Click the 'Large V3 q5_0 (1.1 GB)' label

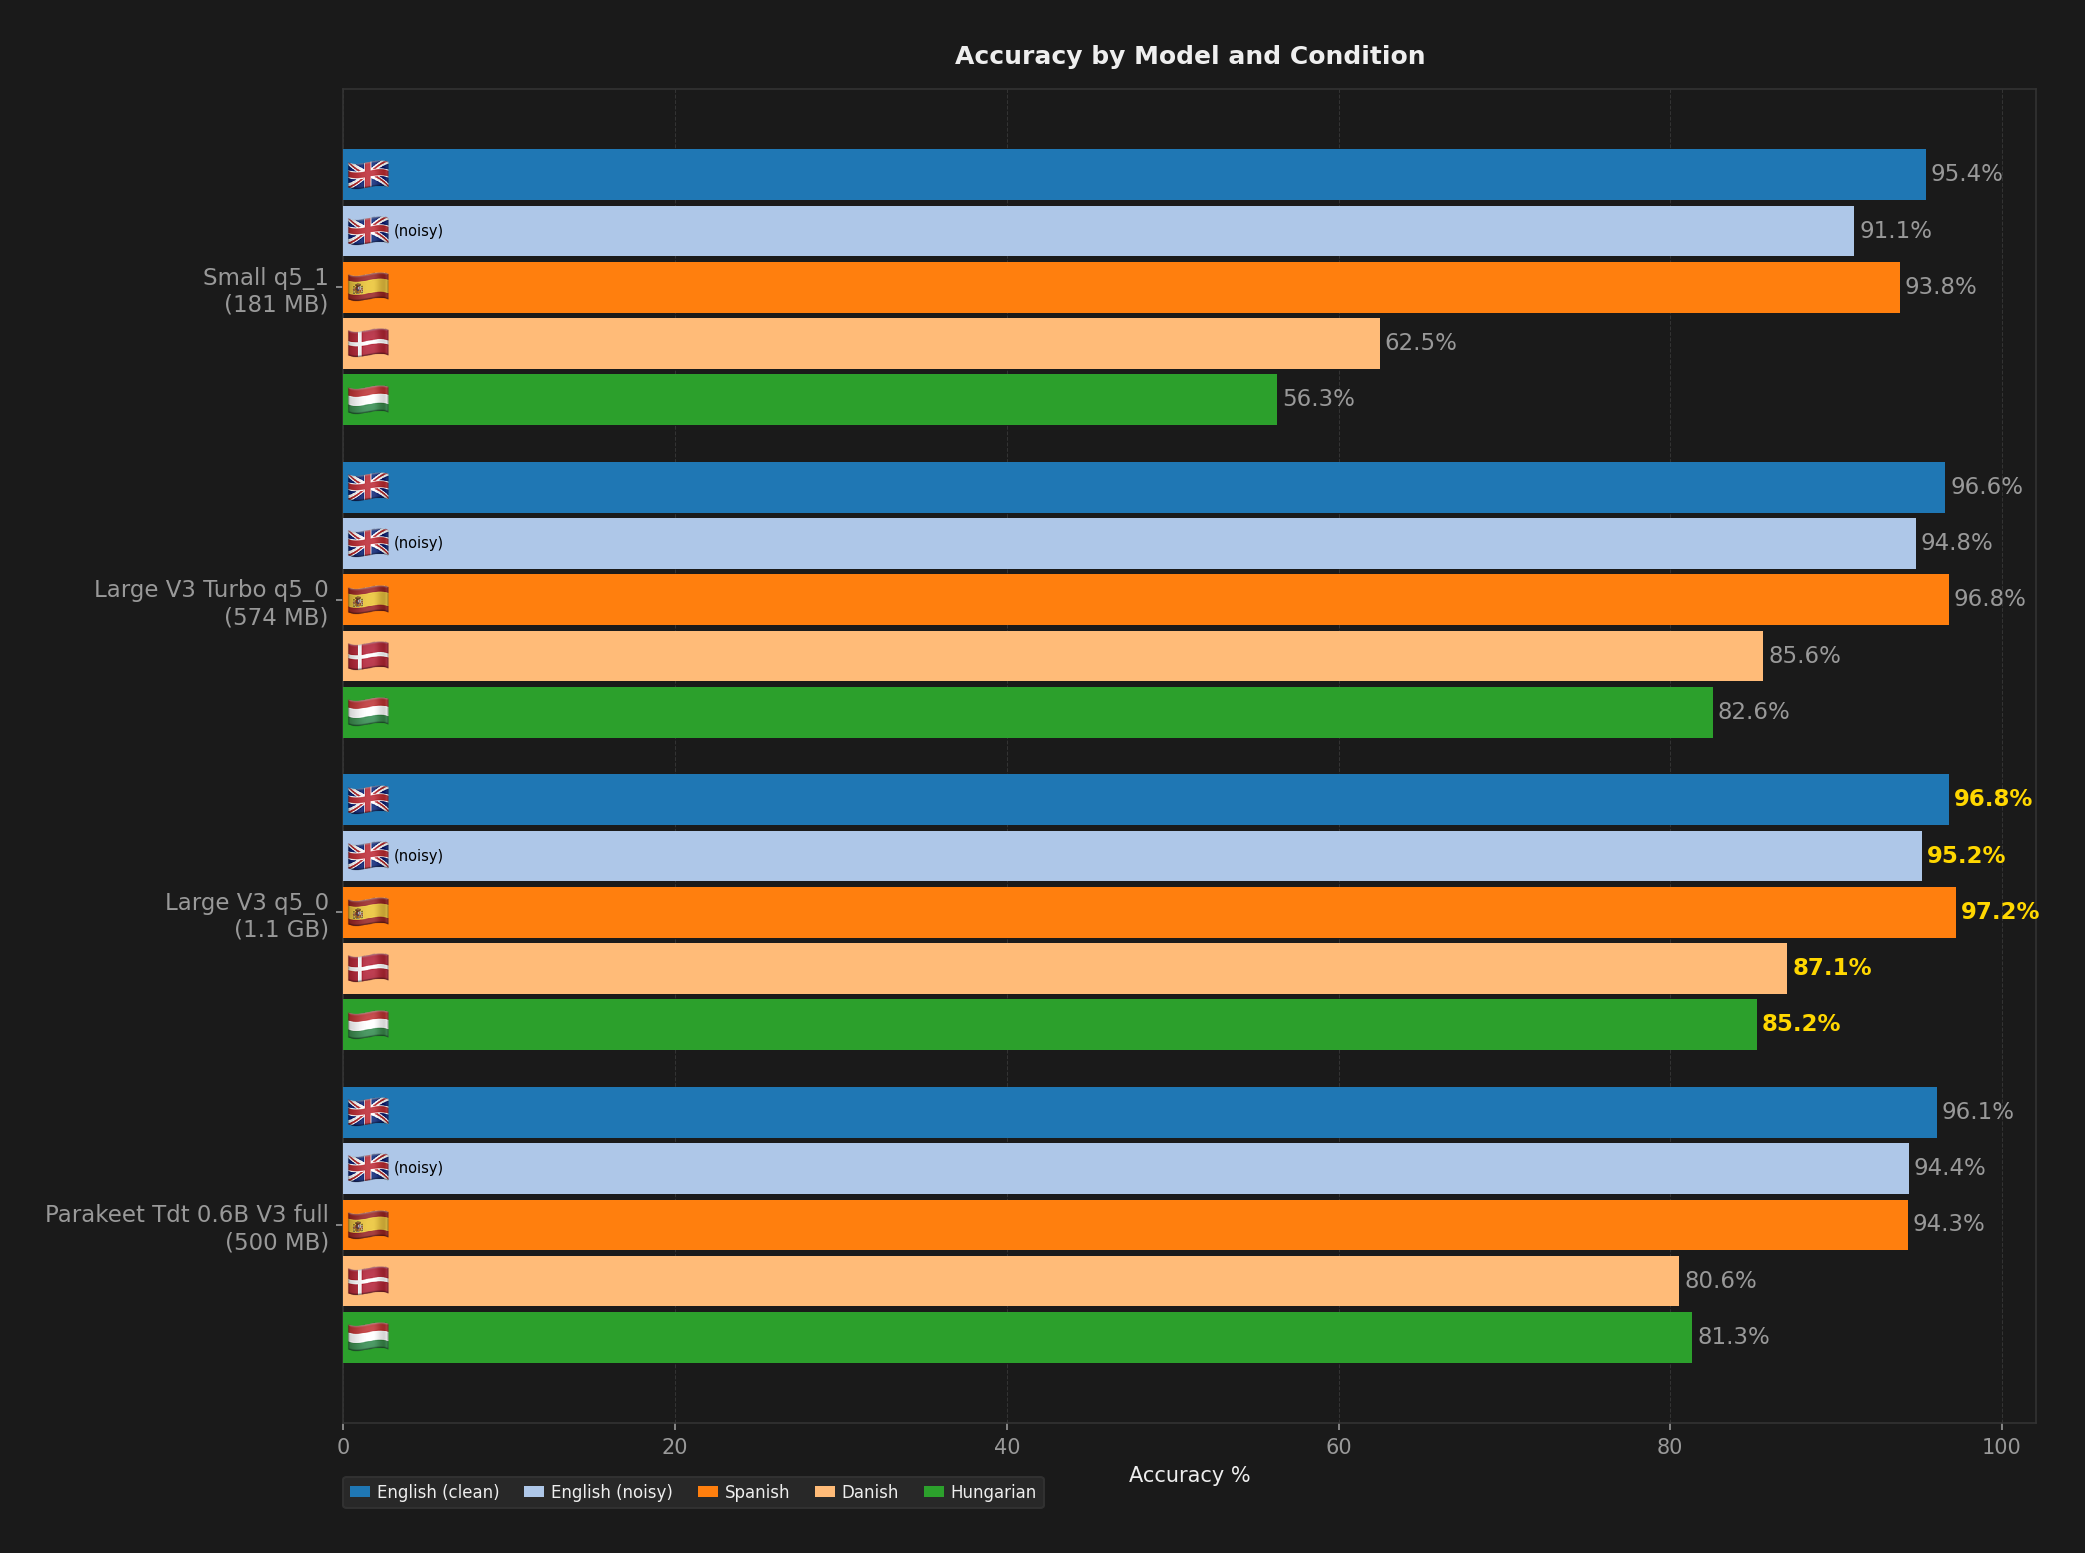[247, 916]
